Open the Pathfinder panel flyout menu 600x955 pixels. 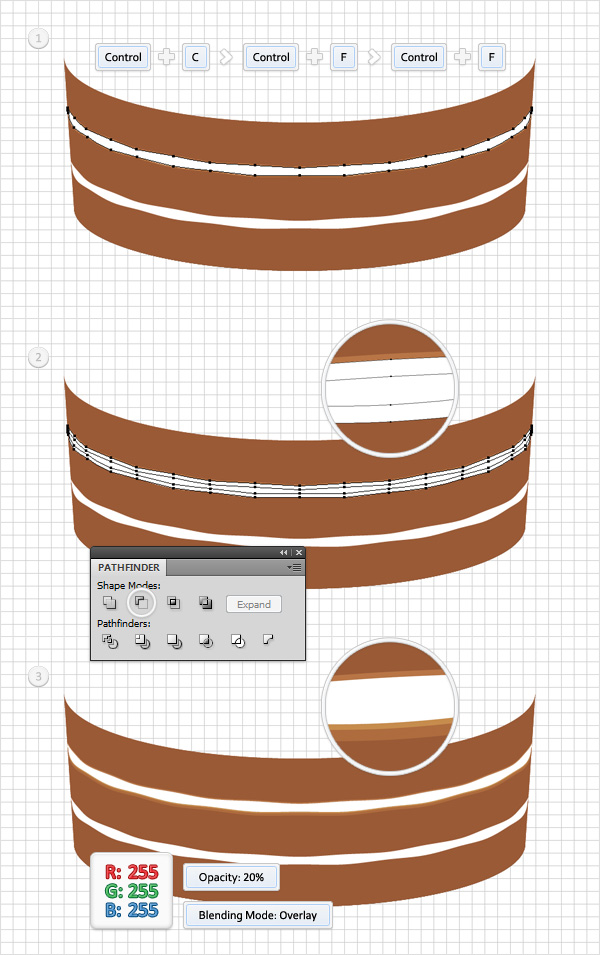pos(295,567)
